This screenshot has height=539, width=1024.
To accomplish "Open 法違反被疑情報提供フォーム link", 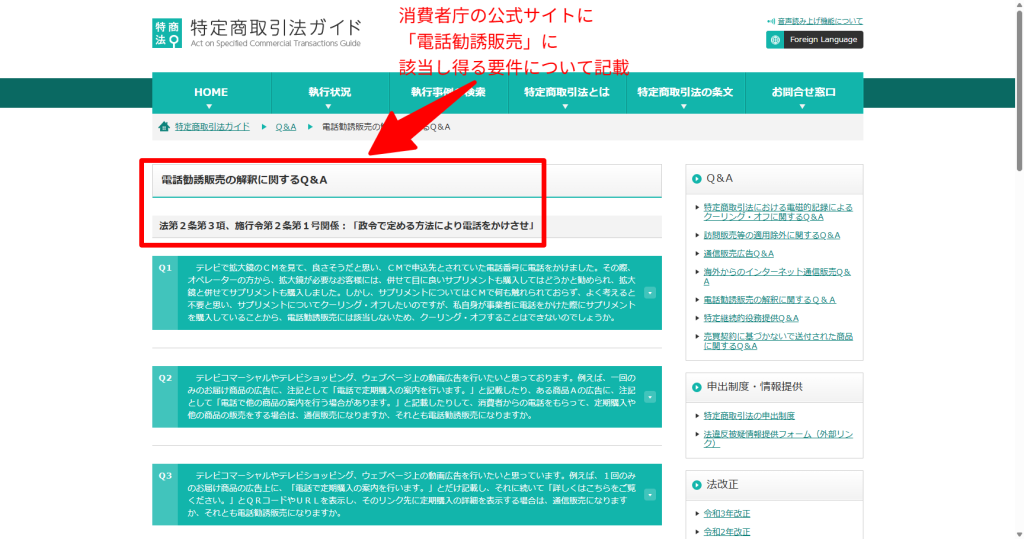I will click(778, 438).
